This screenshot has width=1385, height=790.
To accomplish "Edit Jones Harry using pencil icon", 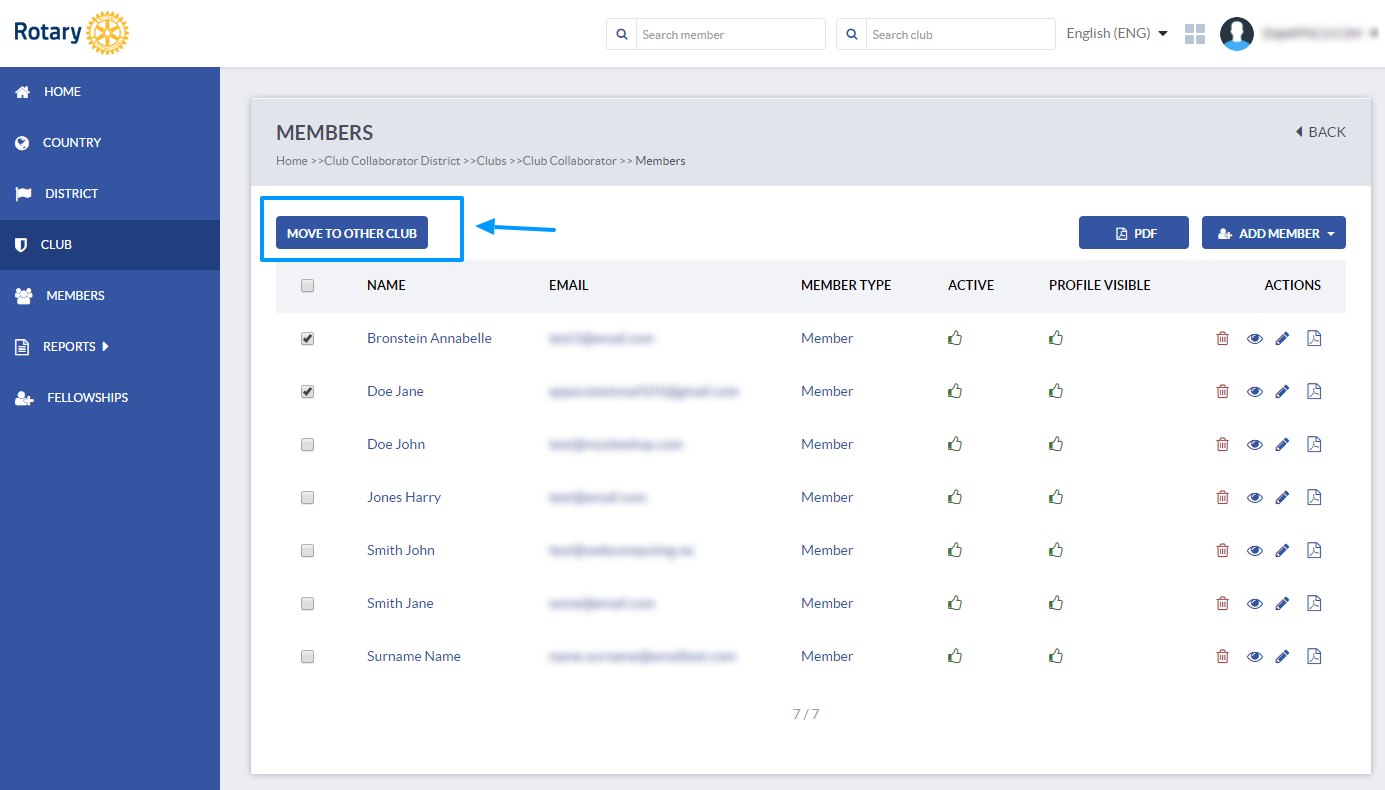I will click(1283, 497).
